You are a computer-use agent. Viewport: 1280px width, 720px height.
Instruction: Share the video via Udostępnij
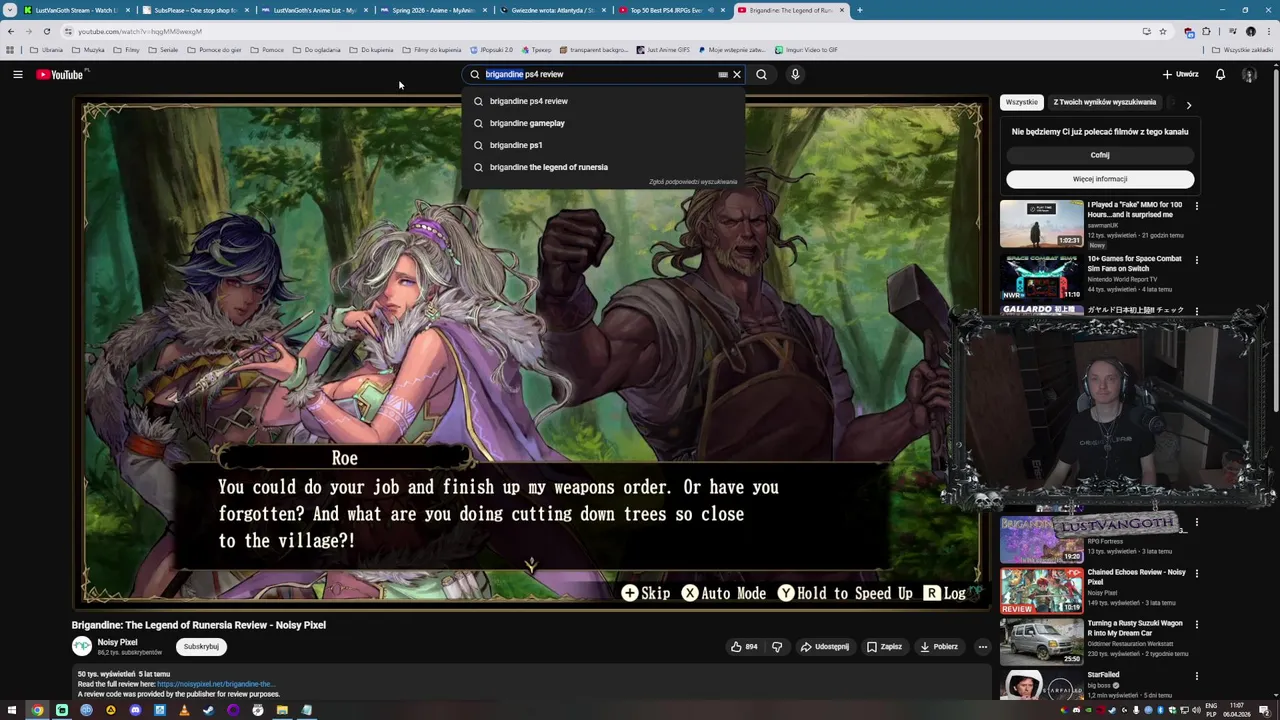(824, 647)
